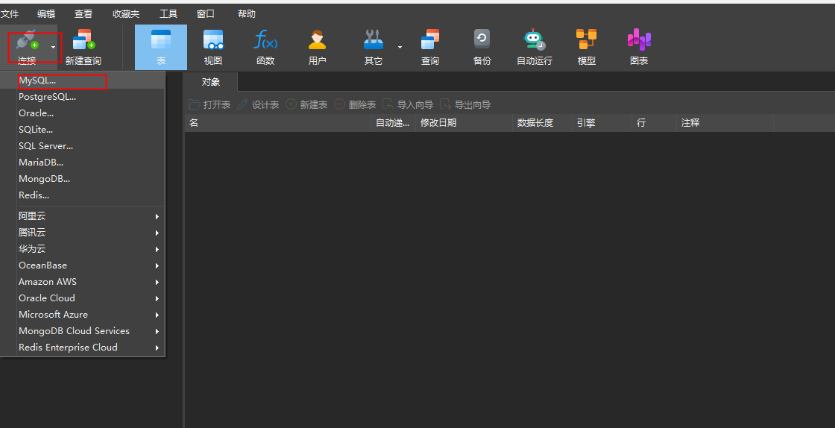
Task: Click Import Wizard (导入向导) button
Action: [x=408, y=105]
